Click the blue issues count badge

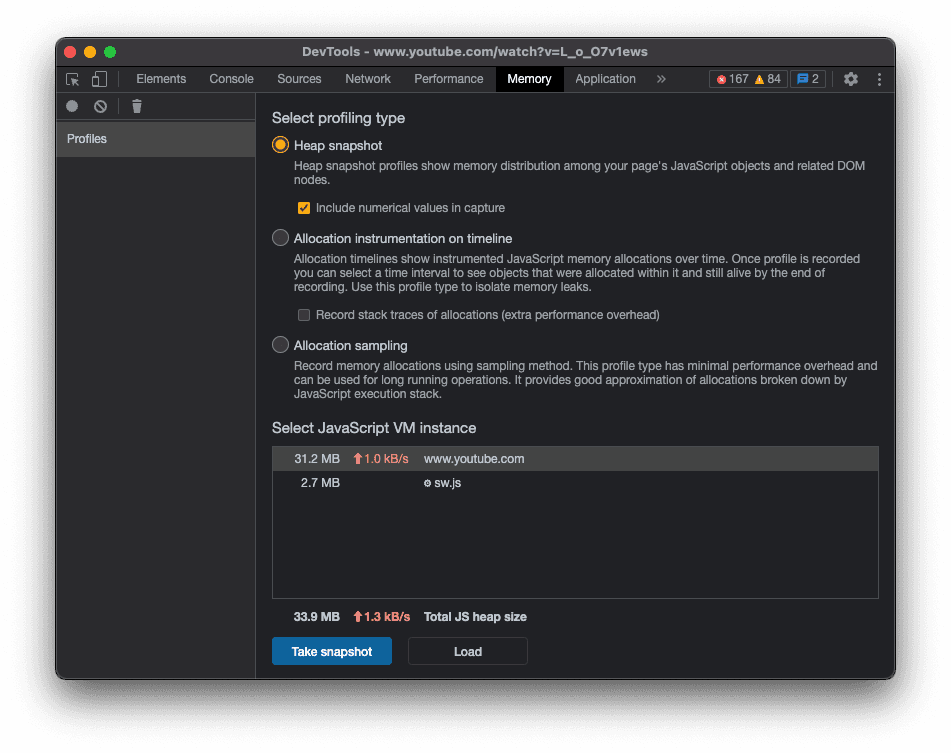click(x=807, y=79)
